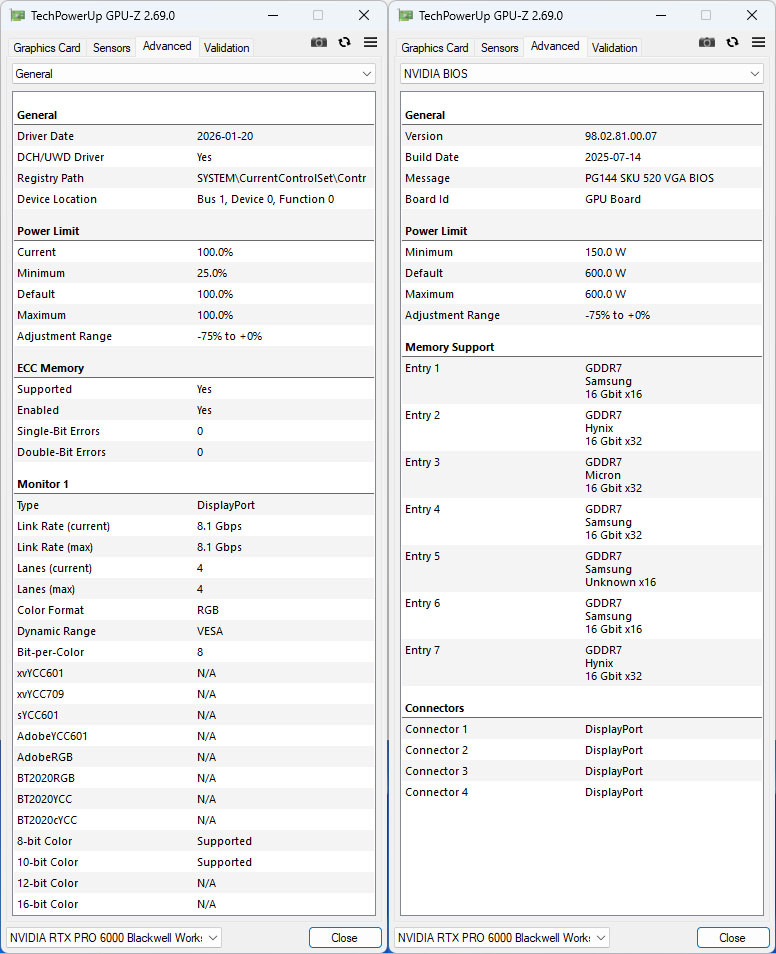Viewport: 776px width, 954px height.
Task: Open hamburger menu in right GPU-Z window
Action: (758, 42)
